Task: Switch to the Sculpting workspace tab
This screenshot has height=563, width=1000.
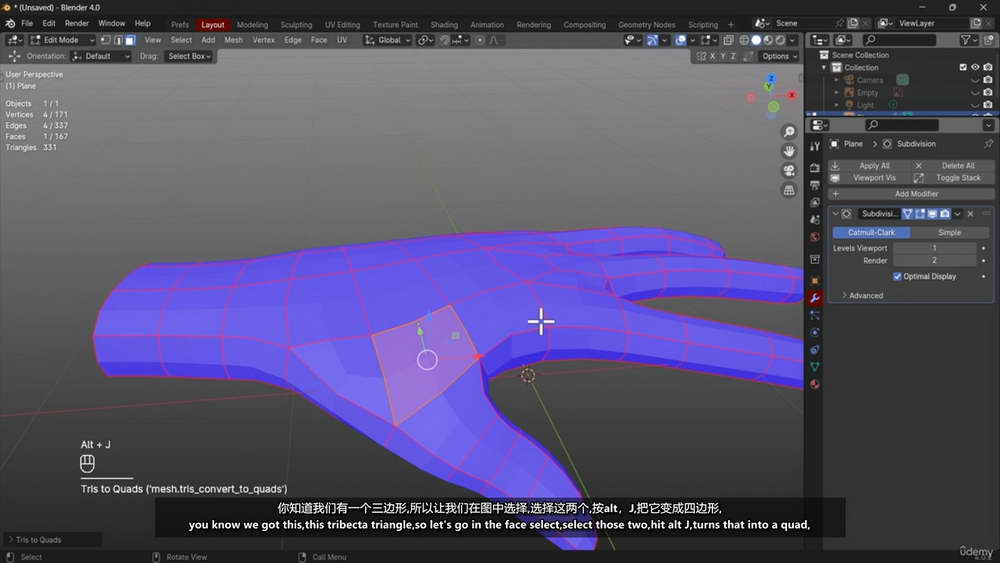Action: (x=297, y=25)
